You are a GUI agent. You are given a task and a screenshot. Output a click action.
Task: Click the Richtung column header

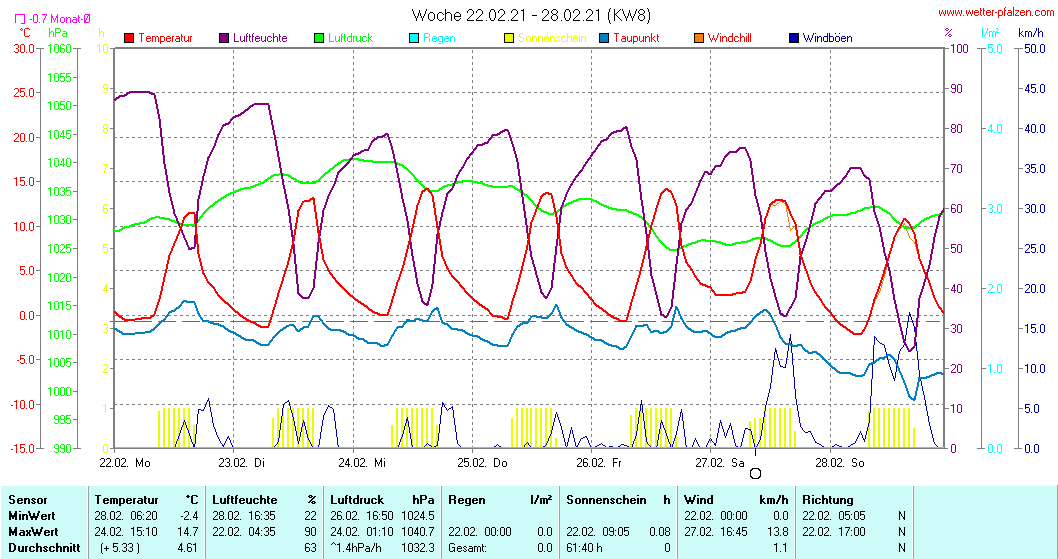click(828, 500)
